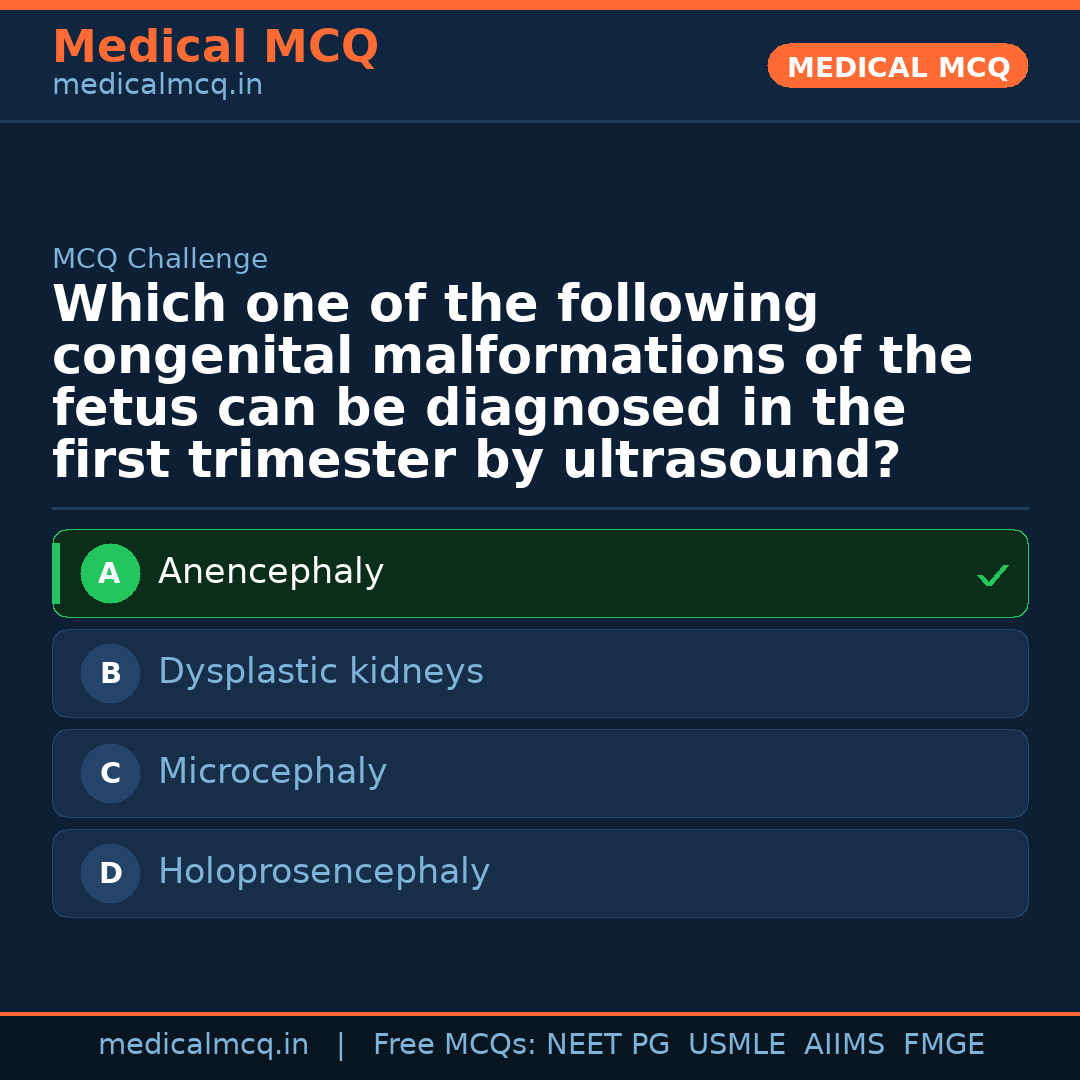
Task: Click USMLE in the footer
Action: click(736, 1045)
